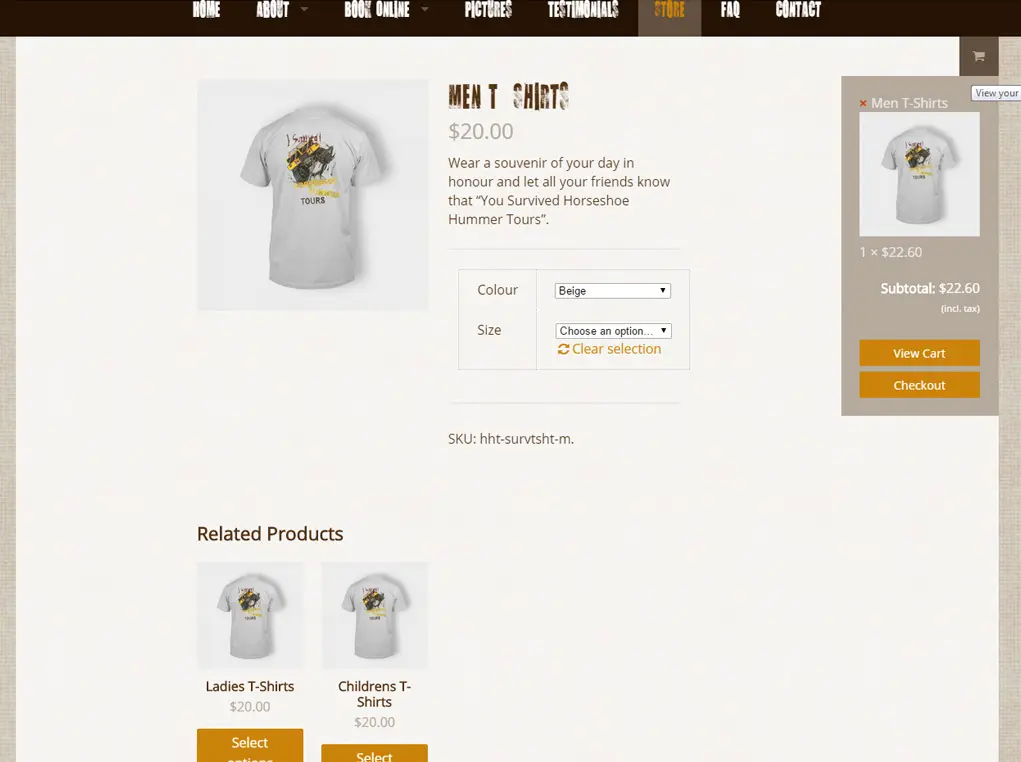This screenshot has height=762, width=1021.
Task: Open the Colour dropdown showing Beige
Action: click(612, 290)
